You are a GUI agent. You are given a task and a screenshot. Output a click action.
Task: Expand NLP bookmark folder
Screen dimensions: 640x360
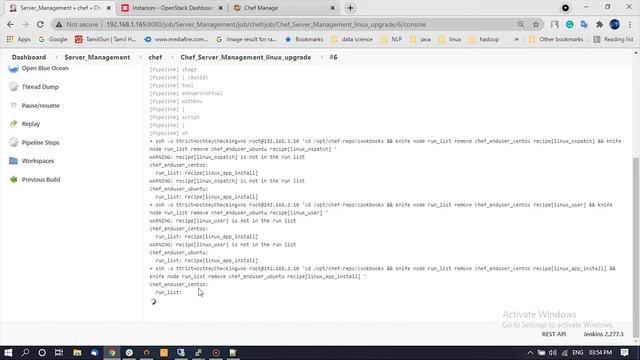click(391, 39)
